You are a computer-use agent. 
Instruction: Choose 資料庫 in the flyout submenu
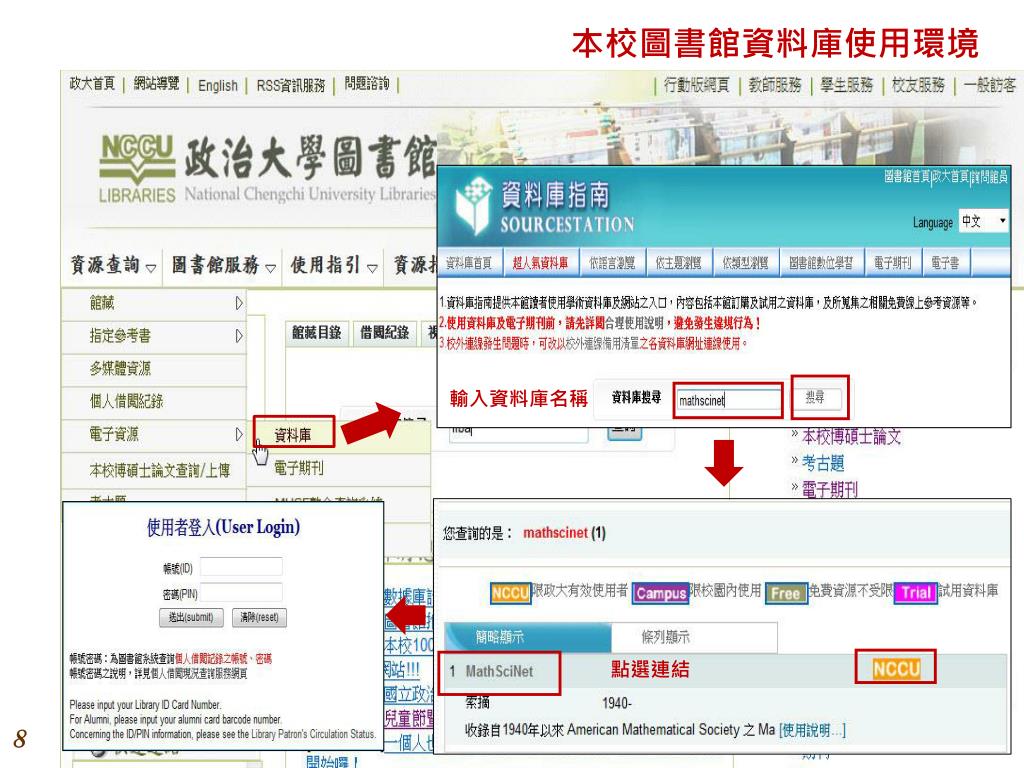pyautogui.click(x=293, y=434)
